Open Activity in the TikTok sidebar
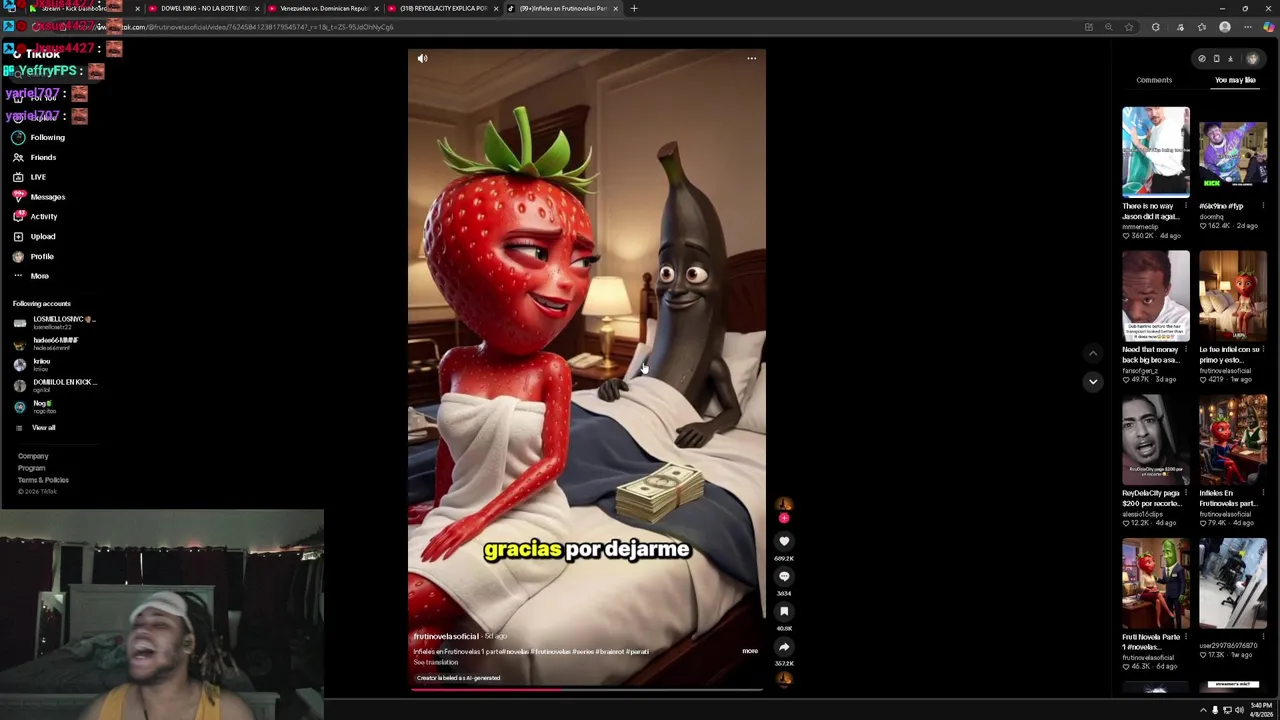1280x720 pixels. click(x=36, y=216)
